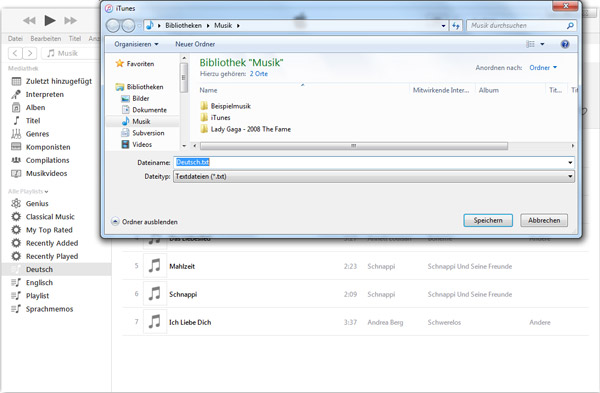Open the Datei menu in iTunes
Viewport: 600px width, 393px height.
(x=15, y=39)
